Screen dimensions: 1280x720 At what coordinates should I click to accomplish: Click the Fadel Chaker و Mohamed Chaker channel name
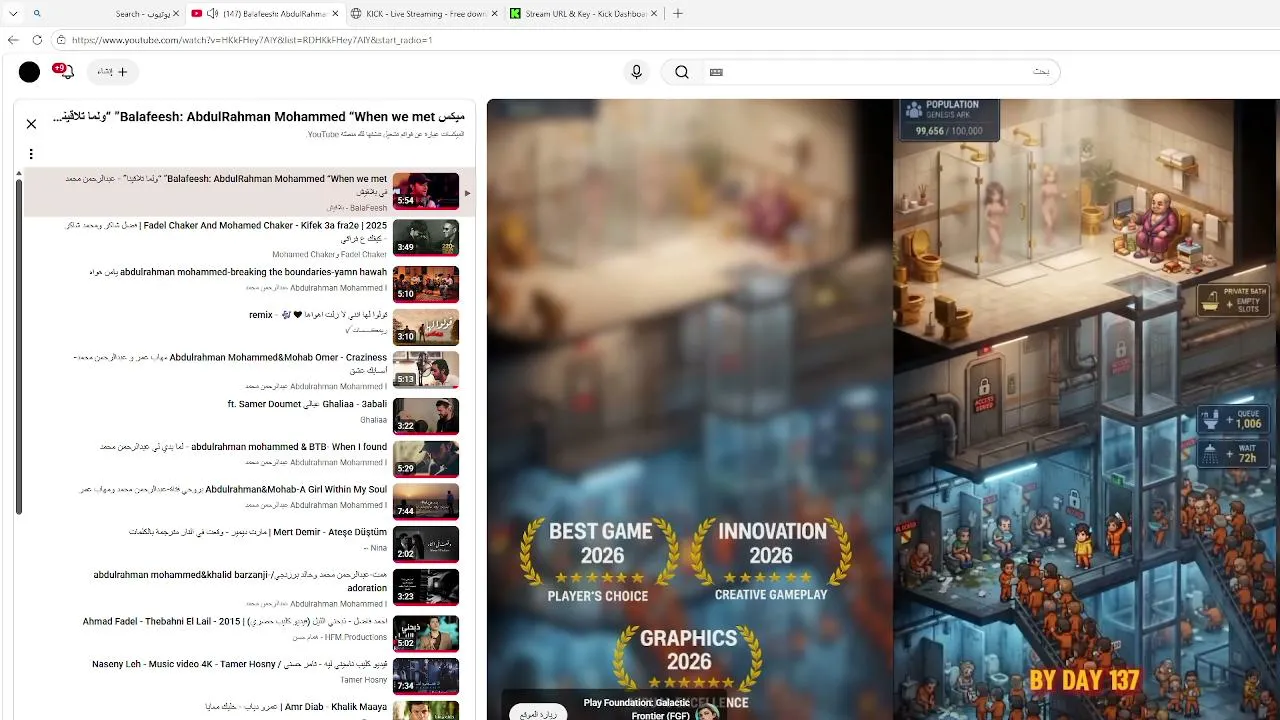point(329,255)
